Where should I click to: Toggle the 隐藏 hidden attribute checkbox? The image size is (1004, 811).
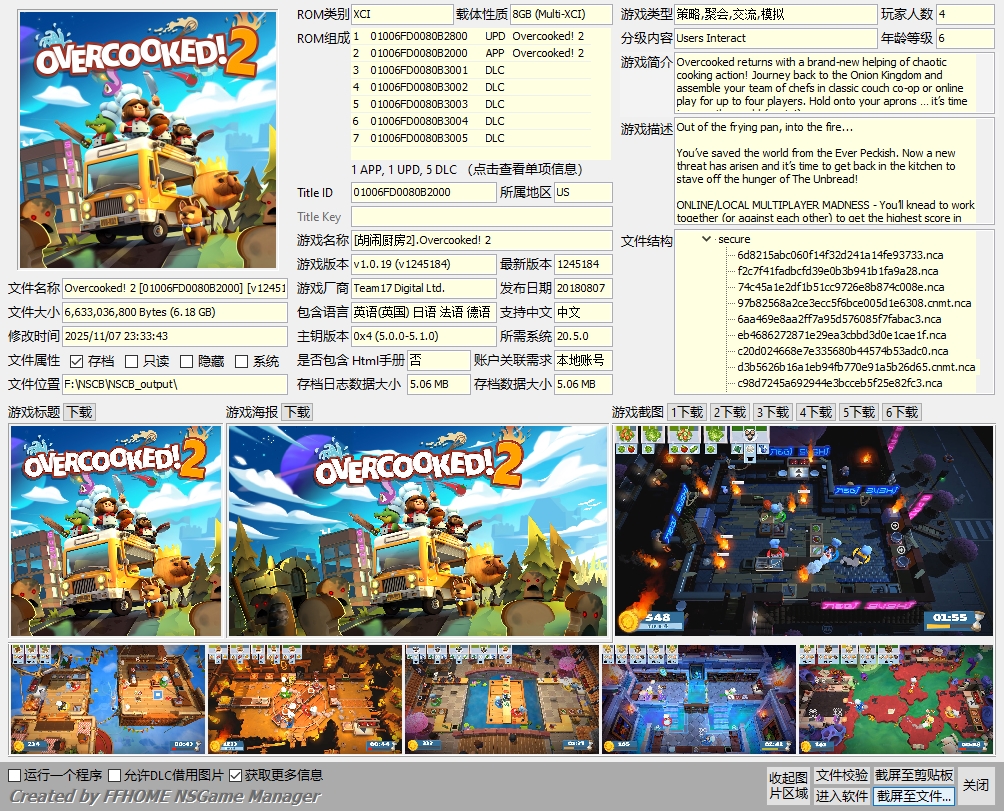pos(186,362)
